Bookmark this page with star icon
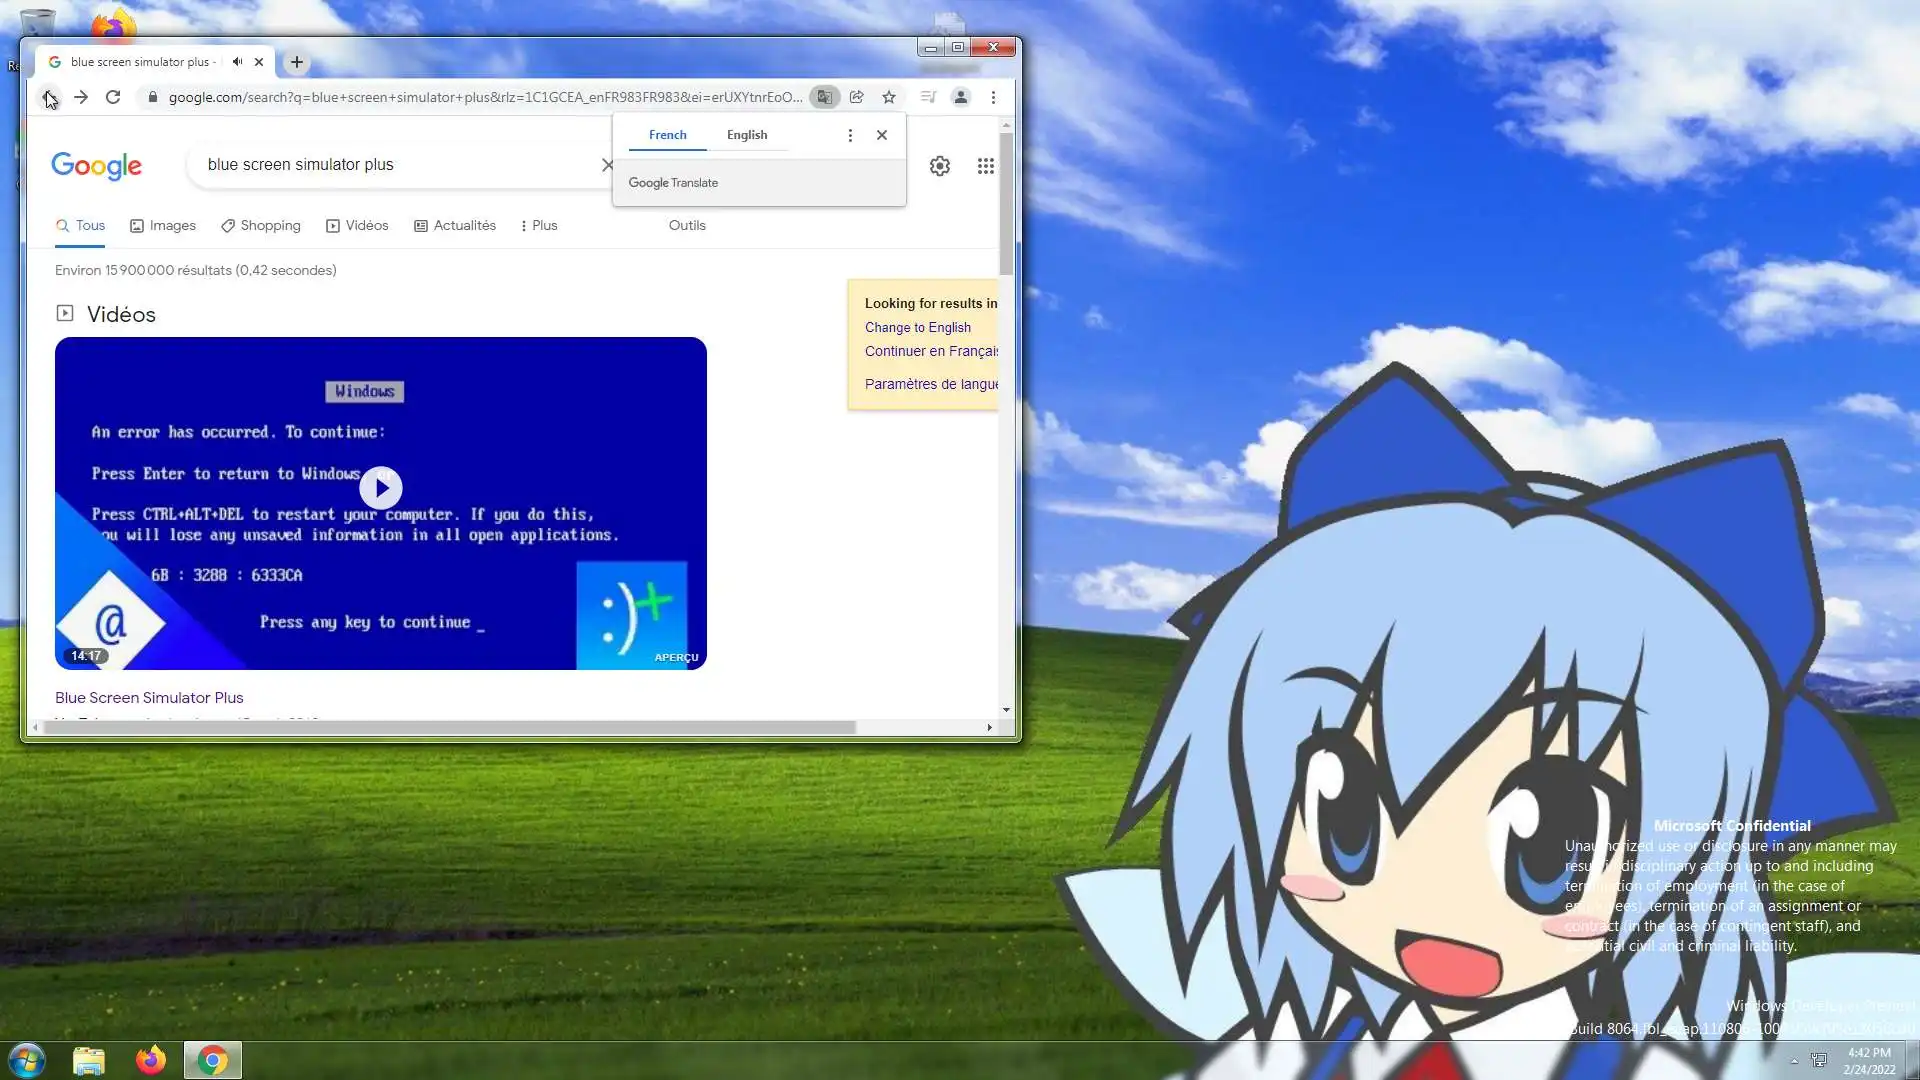This screenshot has height=1080, width=1920. (889, 97)
